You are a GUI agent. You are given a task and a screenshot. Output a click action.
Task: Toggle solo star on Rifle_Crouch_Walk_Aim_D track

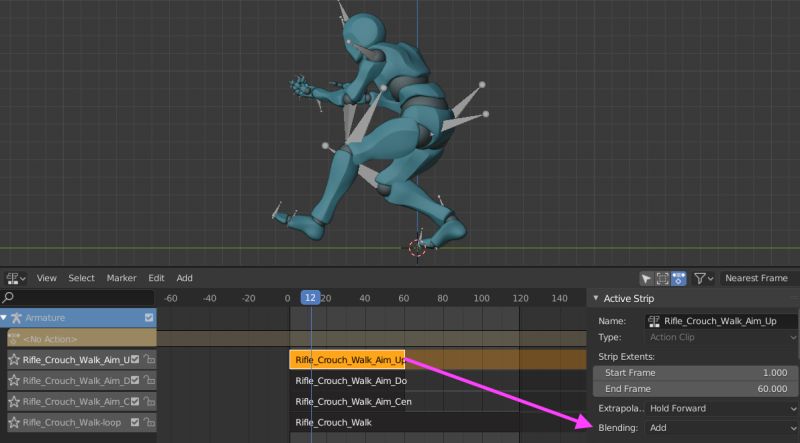(14, 381)
